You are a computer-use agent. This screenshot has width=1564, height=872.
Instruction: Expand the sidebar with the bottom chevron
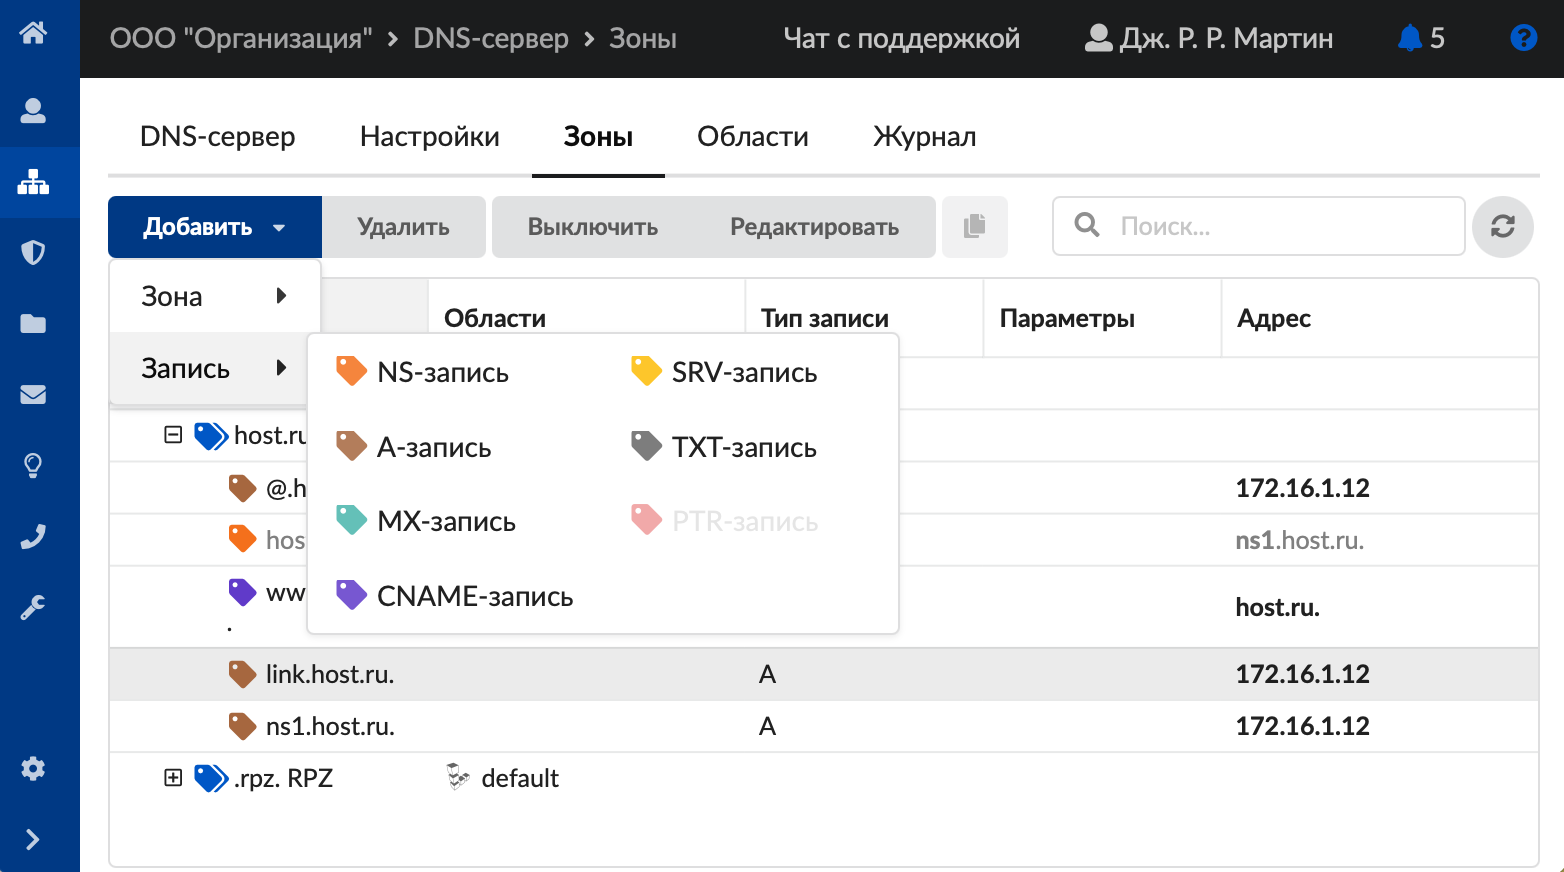point(33,839)
